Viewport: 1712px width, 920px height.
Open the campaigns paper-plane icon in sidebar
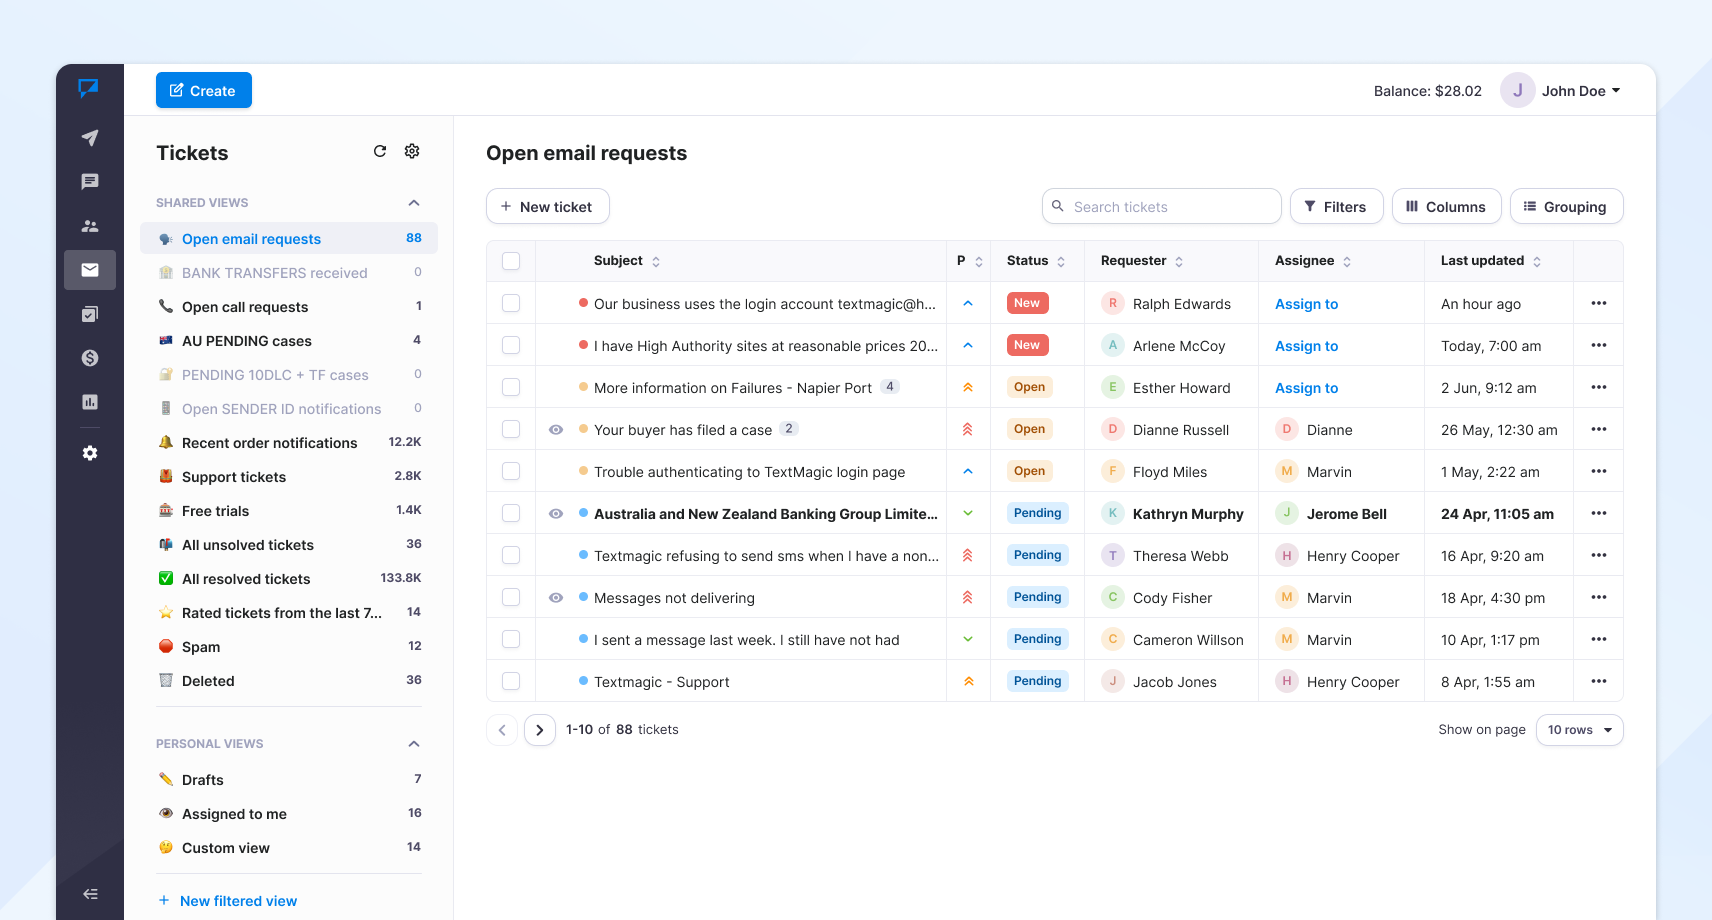pyautogui.click(x=90, y=138)
